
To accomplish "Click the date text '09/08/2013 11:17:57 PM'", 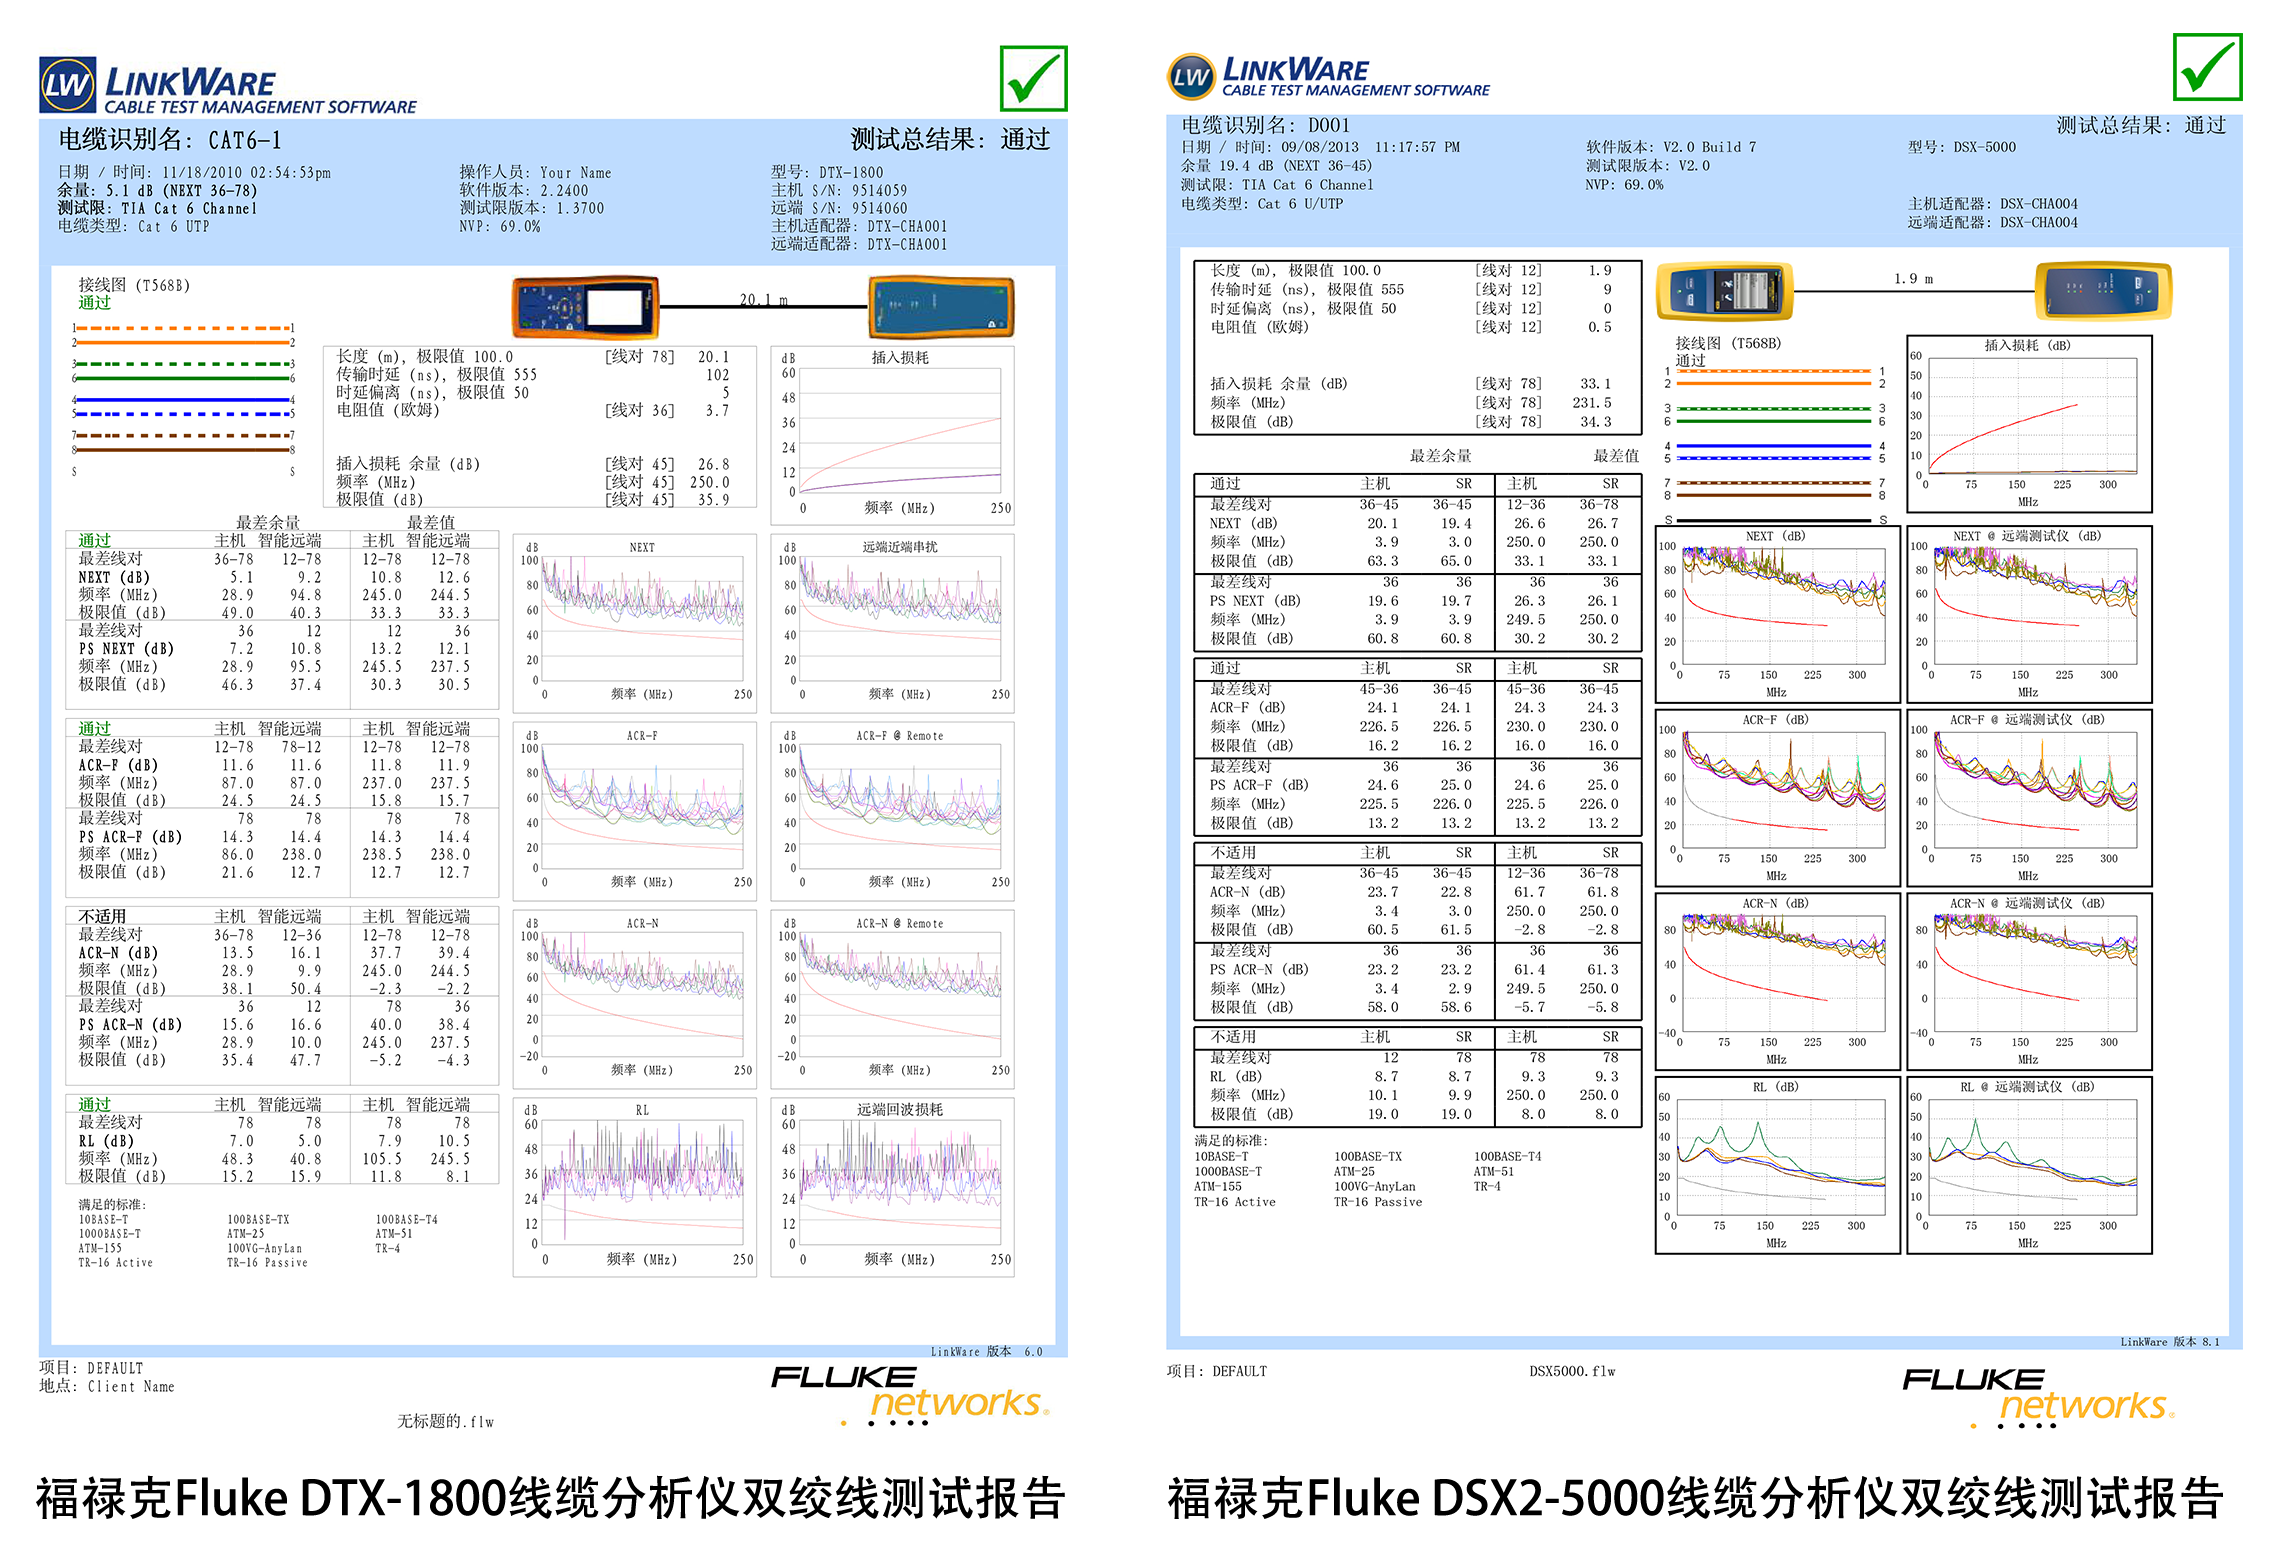I will click(1370, 147).
